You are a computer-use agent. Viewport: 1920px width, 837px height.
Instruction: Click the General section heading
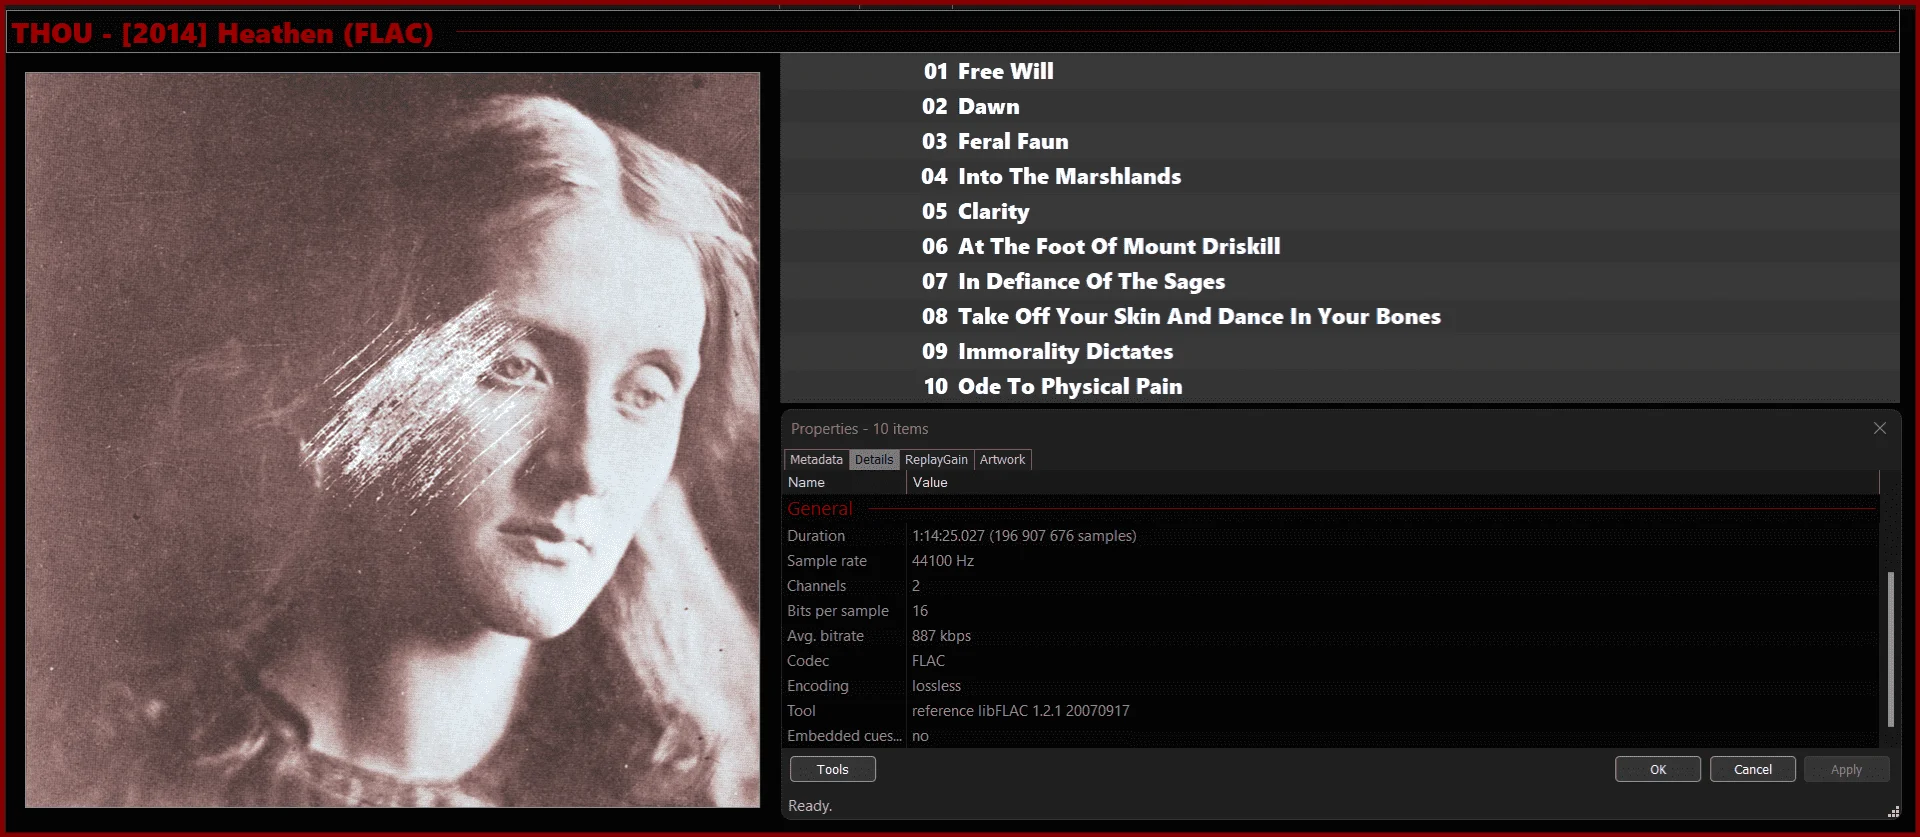coord(820,508)
